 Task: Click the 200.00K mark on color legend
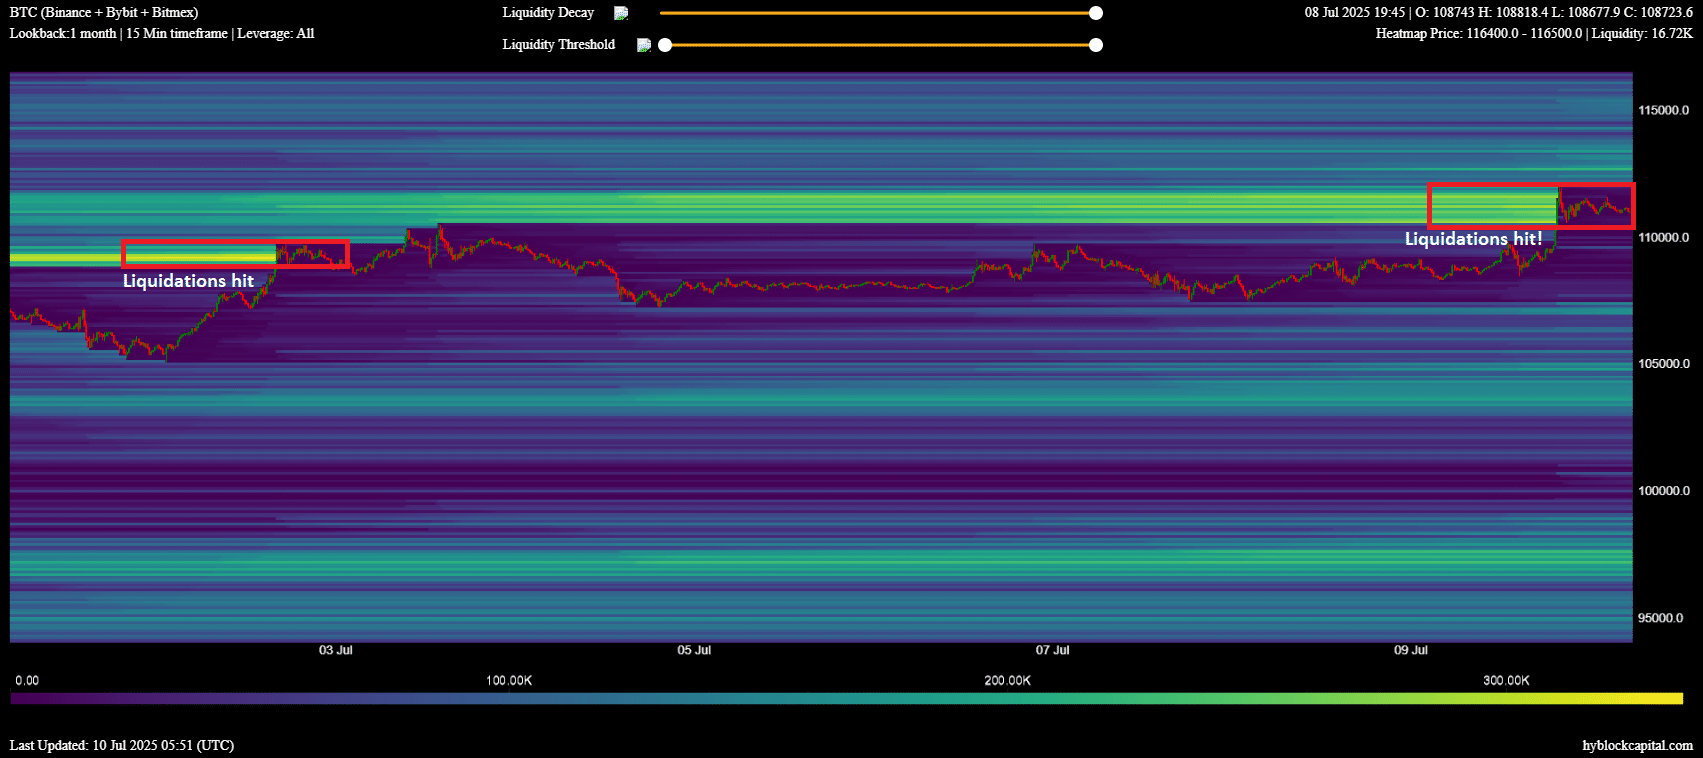tap(1007, 680)
